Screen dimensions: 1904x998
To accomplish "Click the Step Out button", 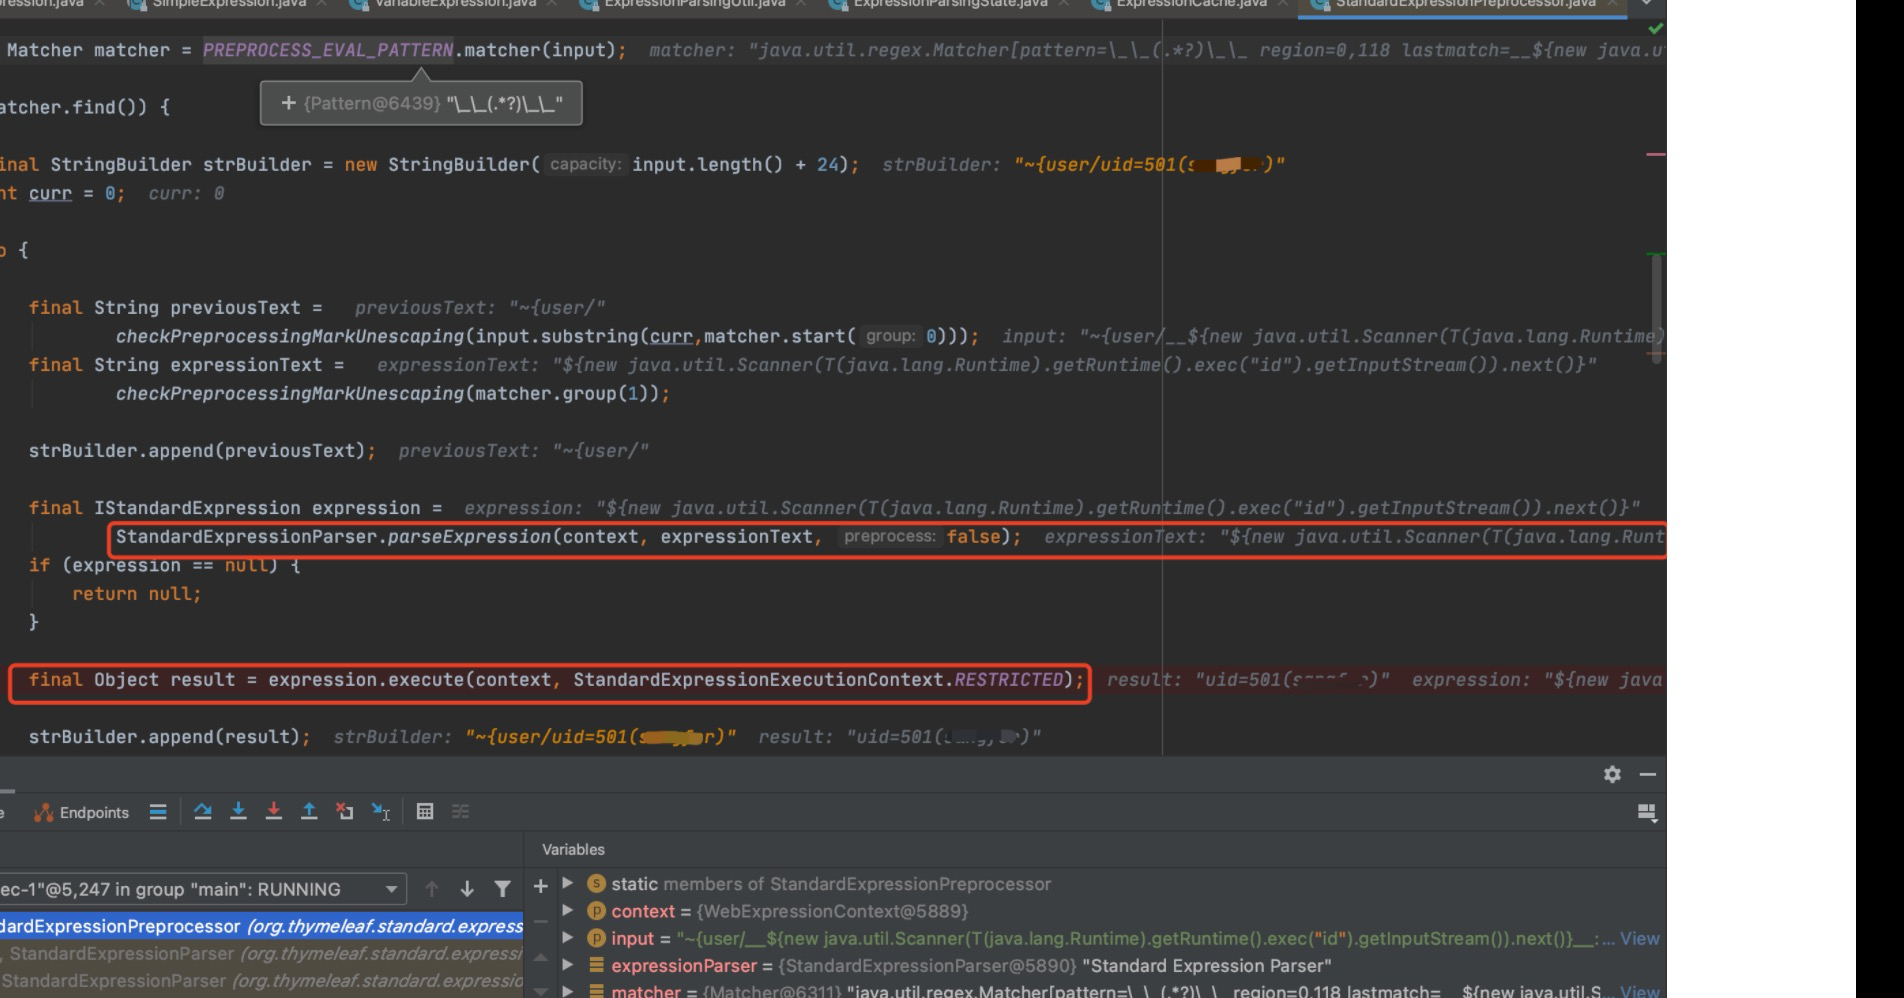I will pyautogui.click(x=309, y=812).
